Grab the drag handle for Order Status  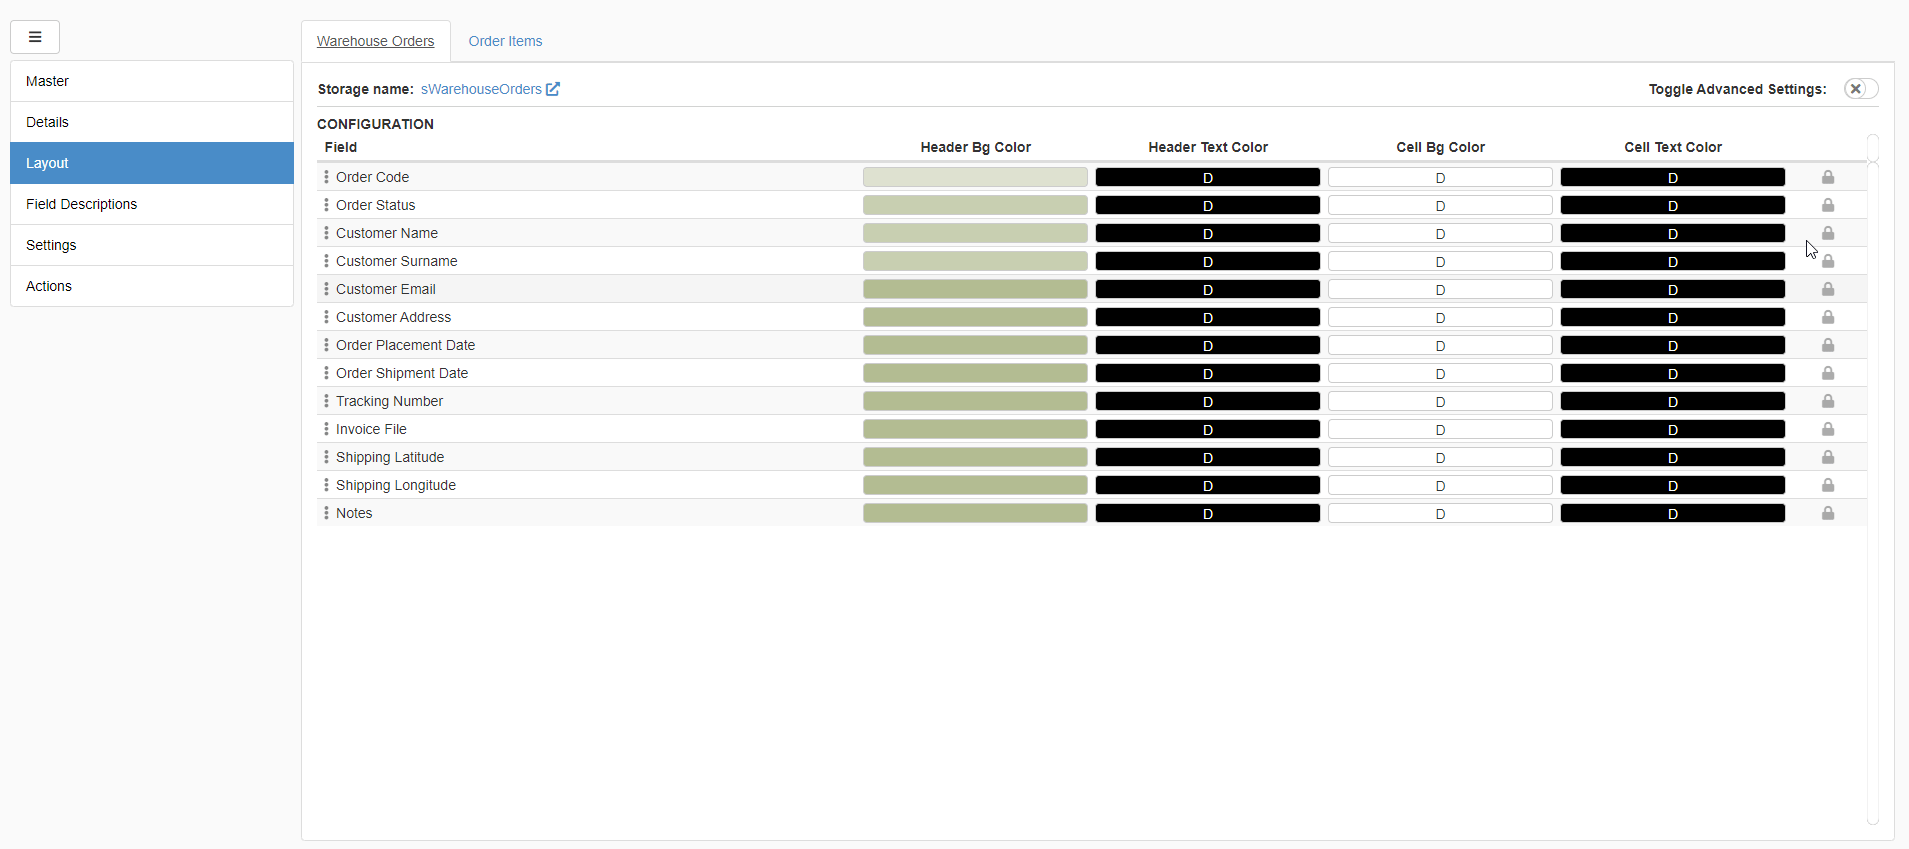[x=326, y=205]
